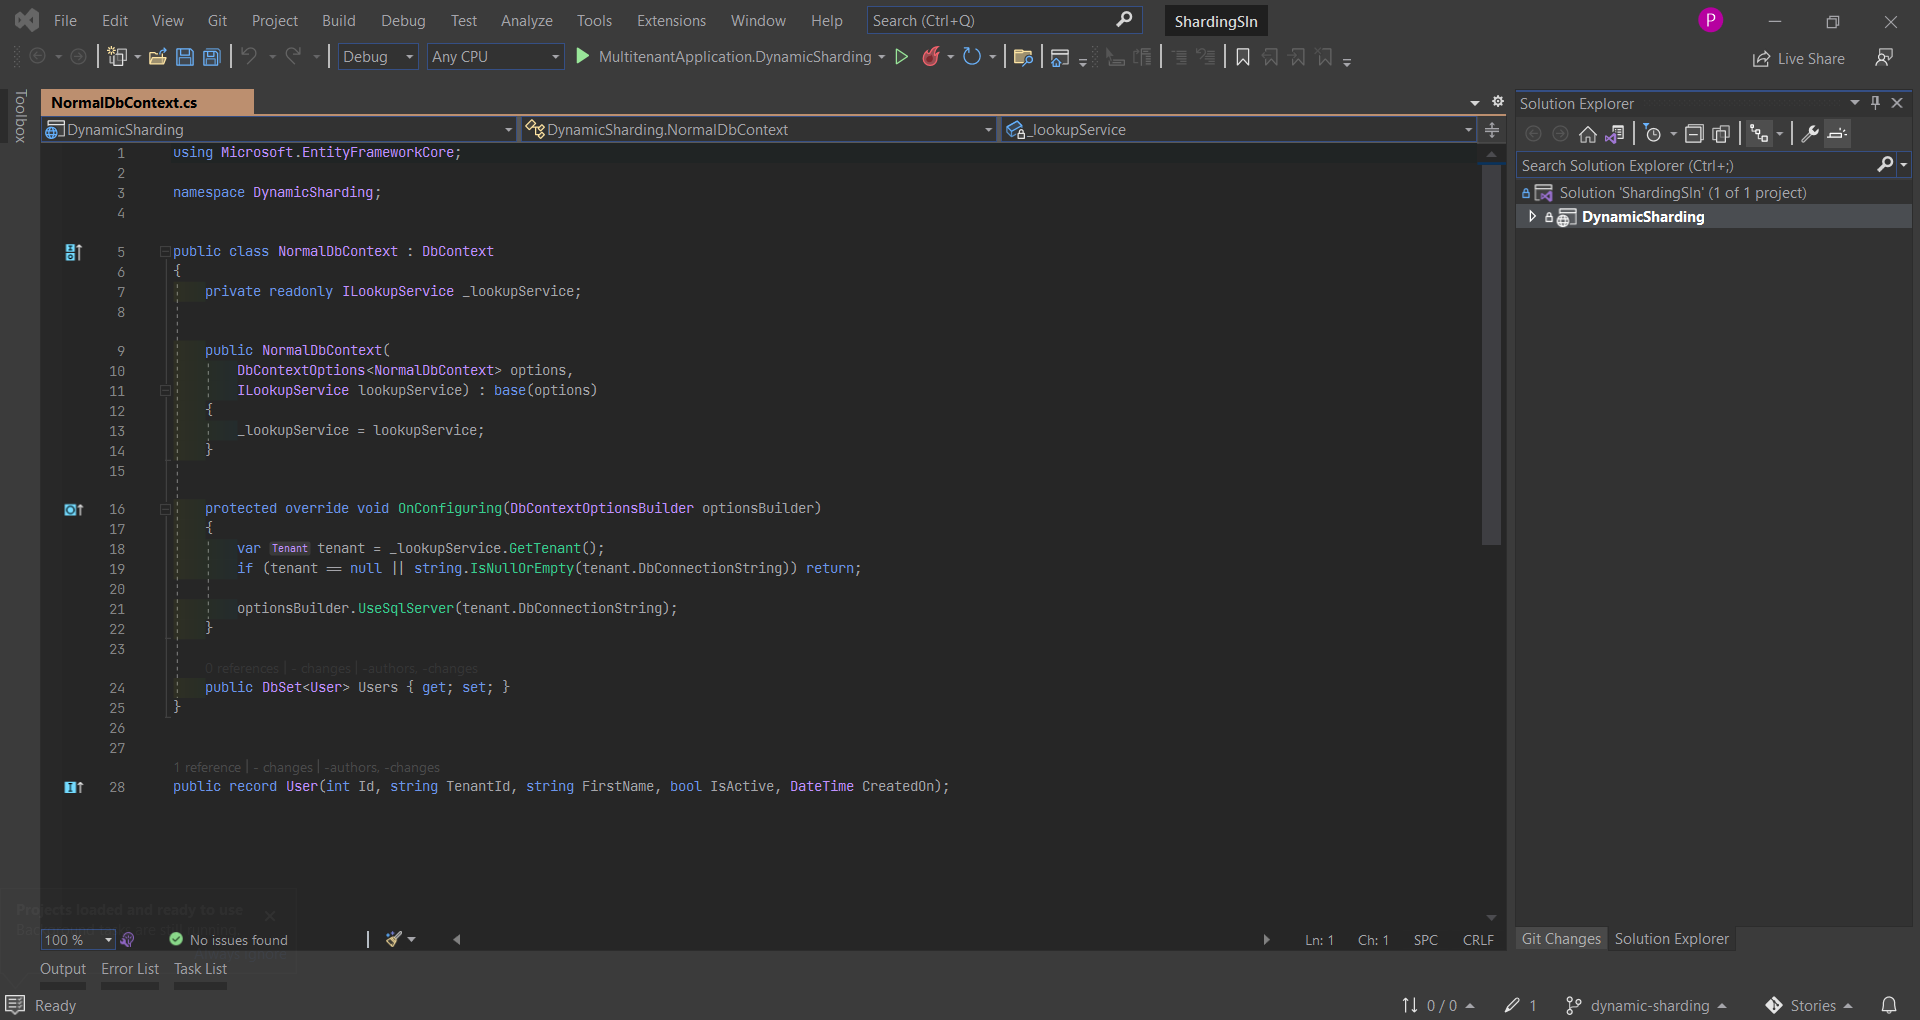
Task: Open the _lookupService member dropdown
Action: (x=1238, y=130)
